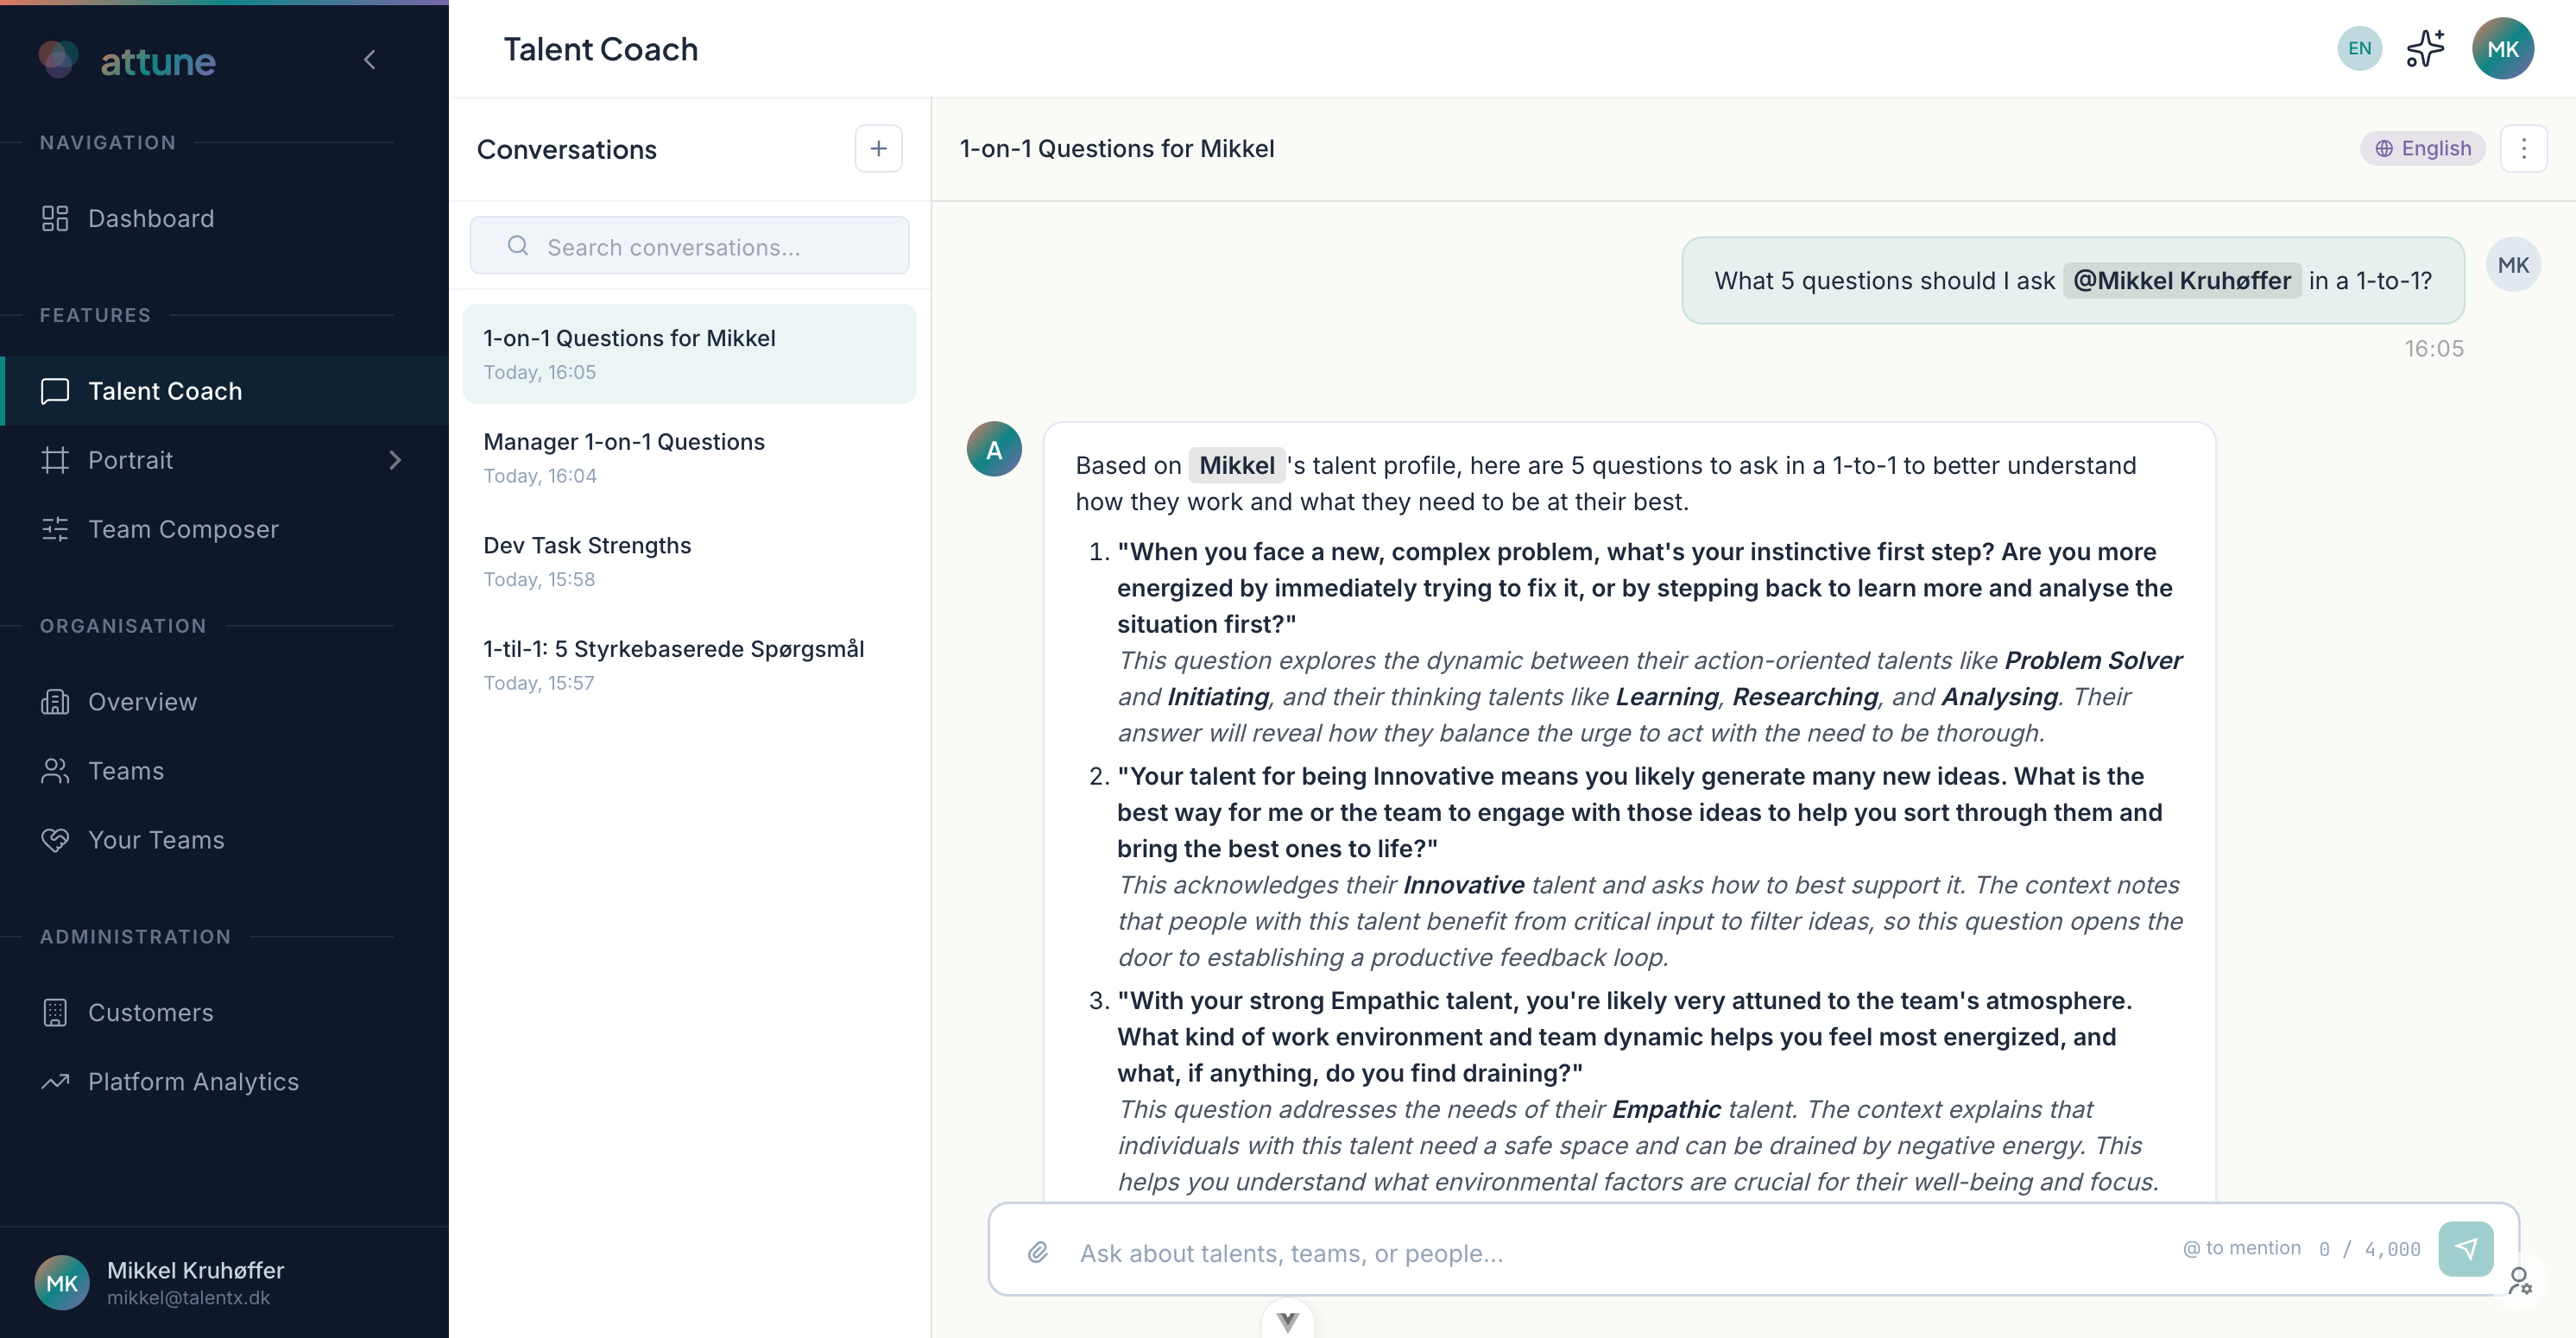Collapse the left sidebar
This screenshot has width=2576, height=1338.
click(x=370, y=59)
